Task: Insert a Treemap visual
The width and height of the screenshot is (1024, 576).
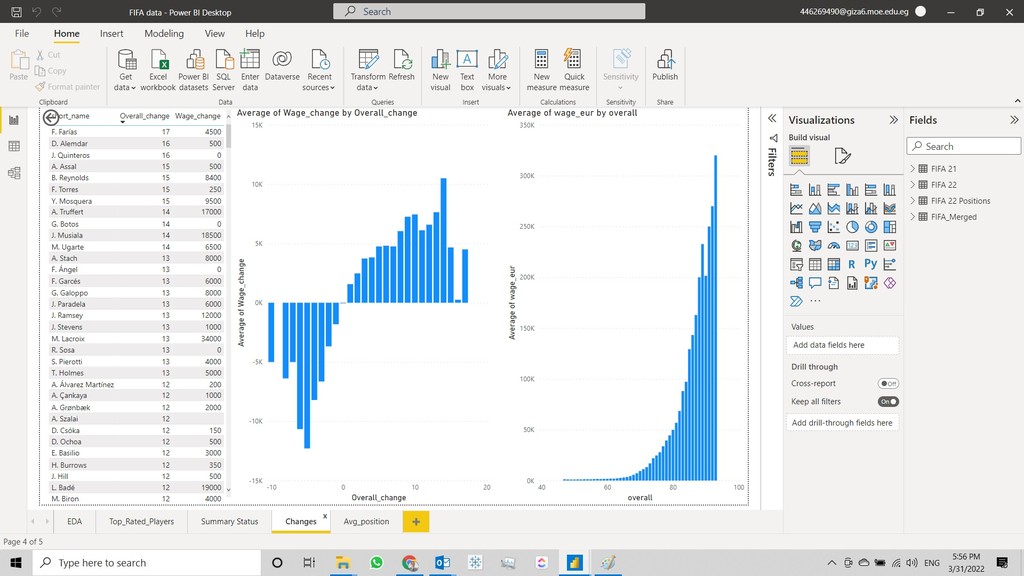Action: click(889, 227)
